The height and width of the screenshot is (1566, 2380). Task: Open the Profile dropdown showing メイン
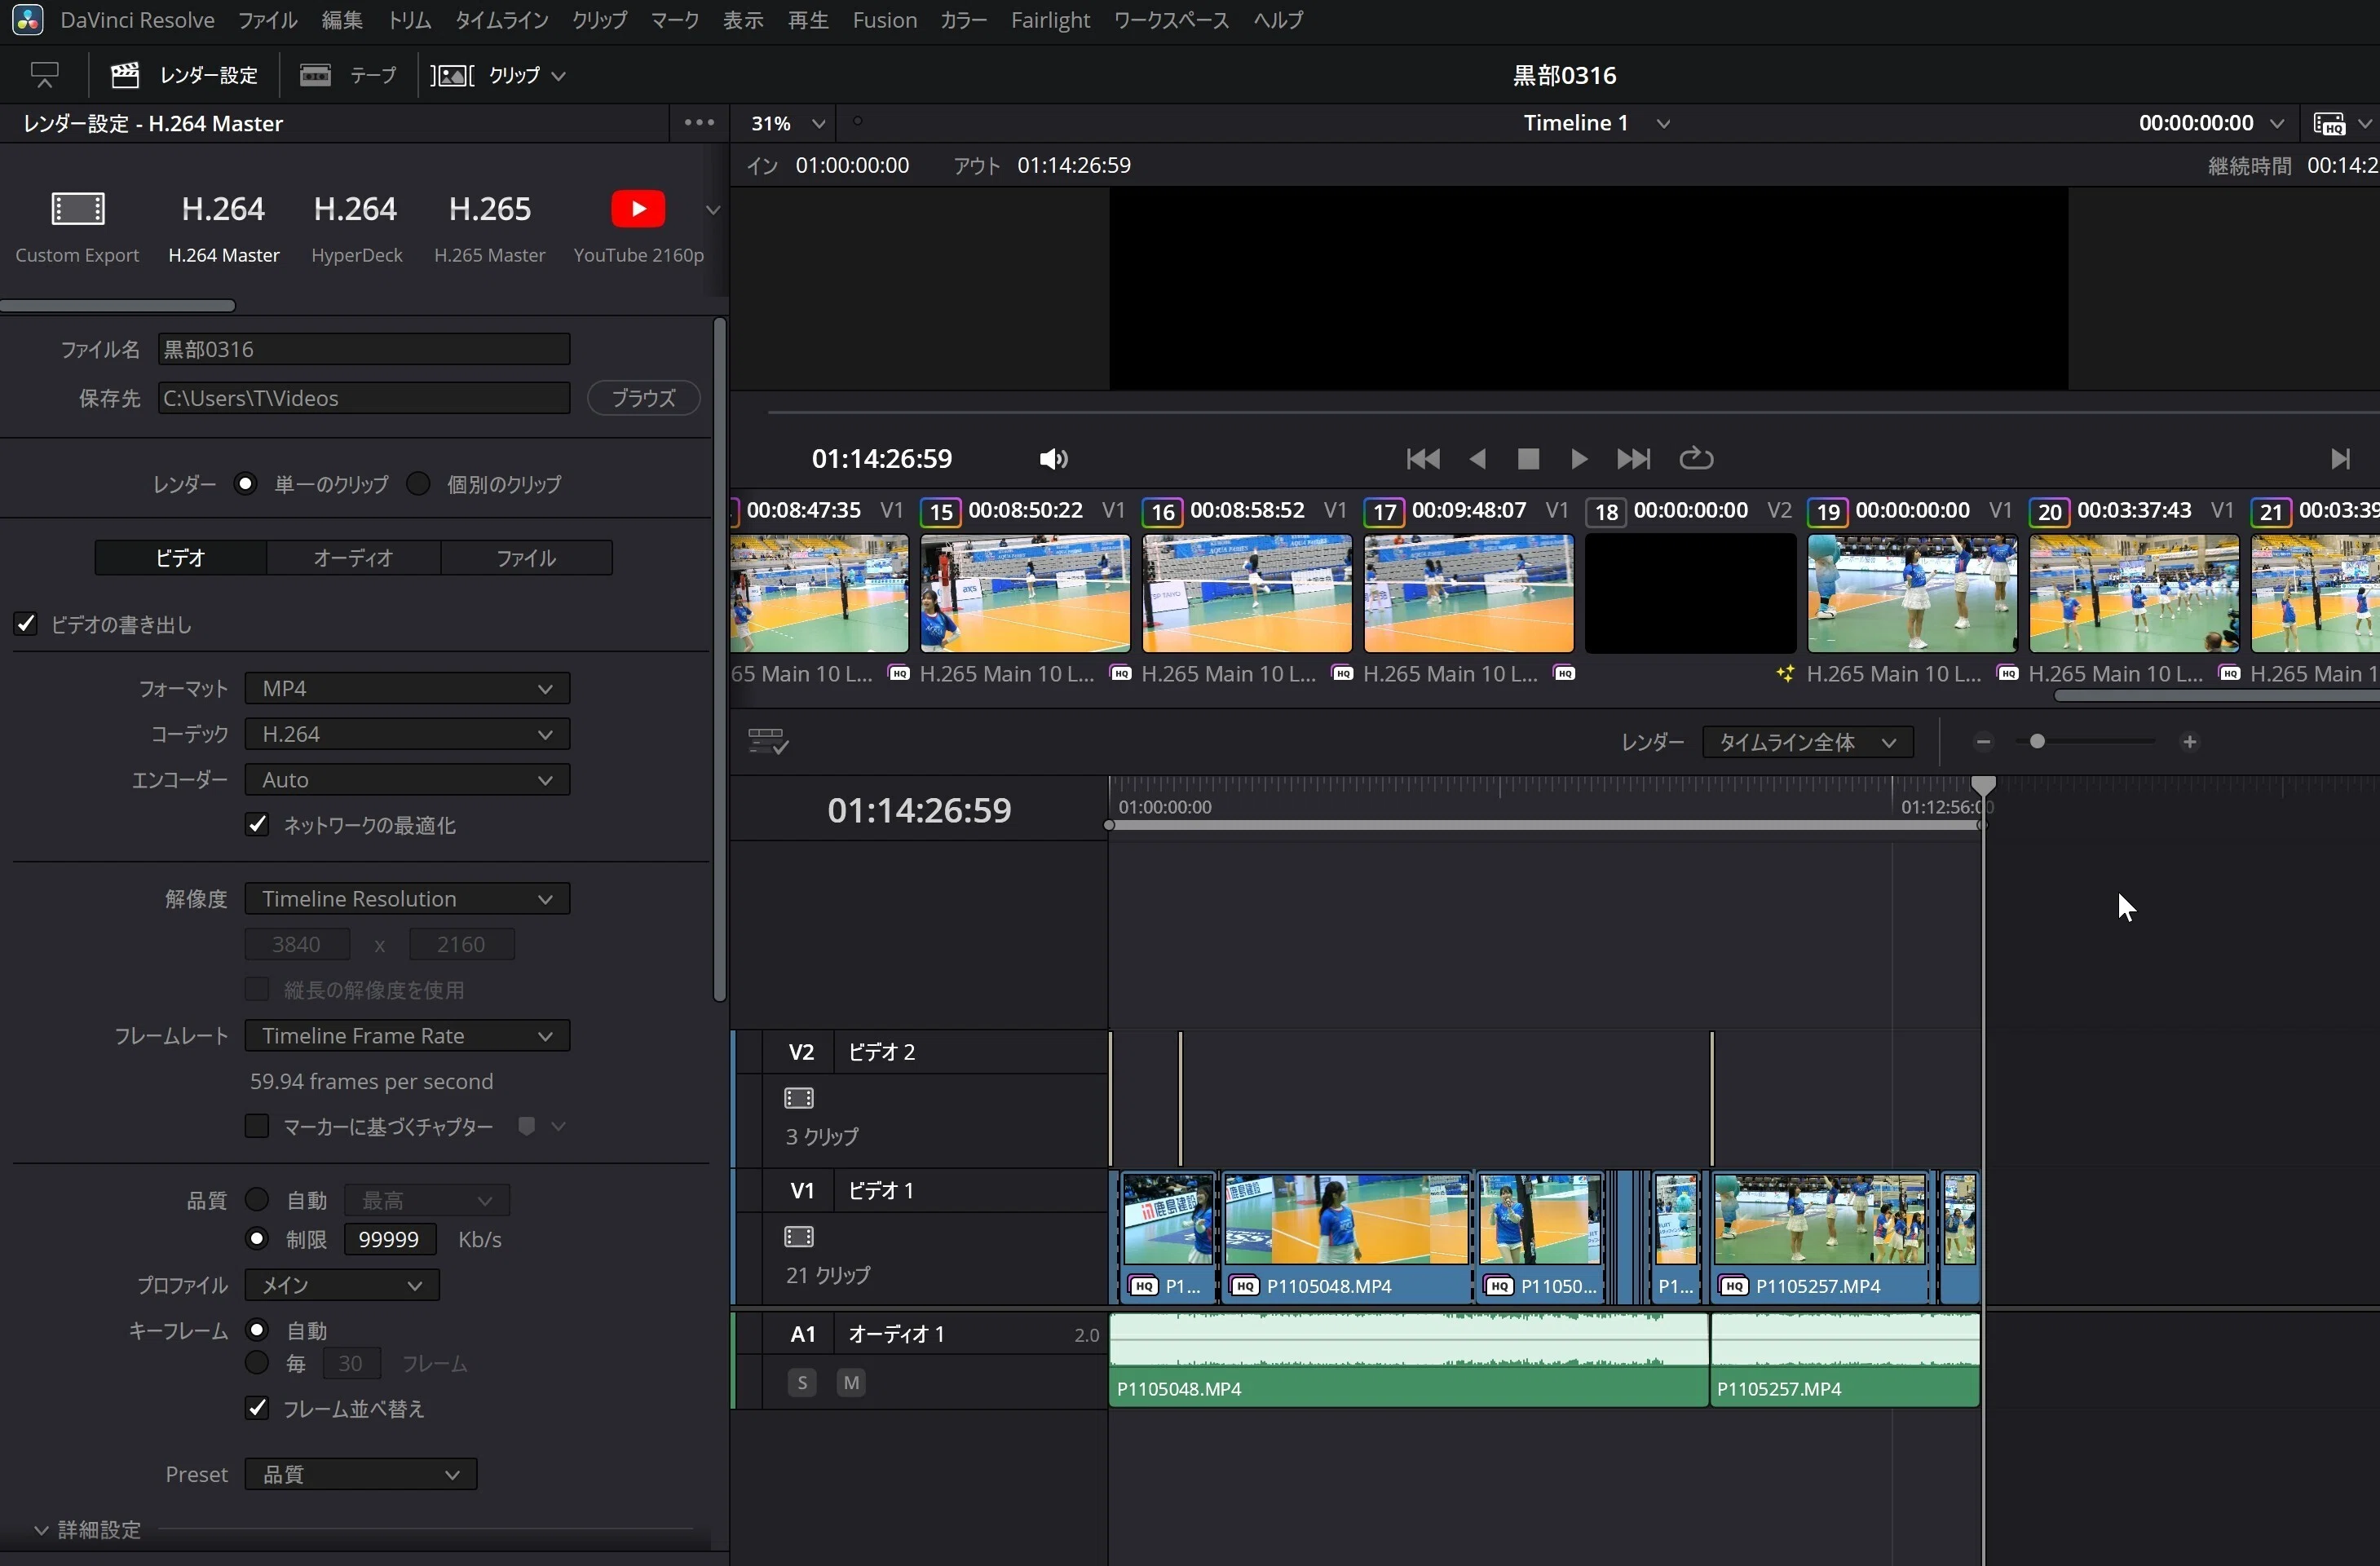tap(342, 1285)
